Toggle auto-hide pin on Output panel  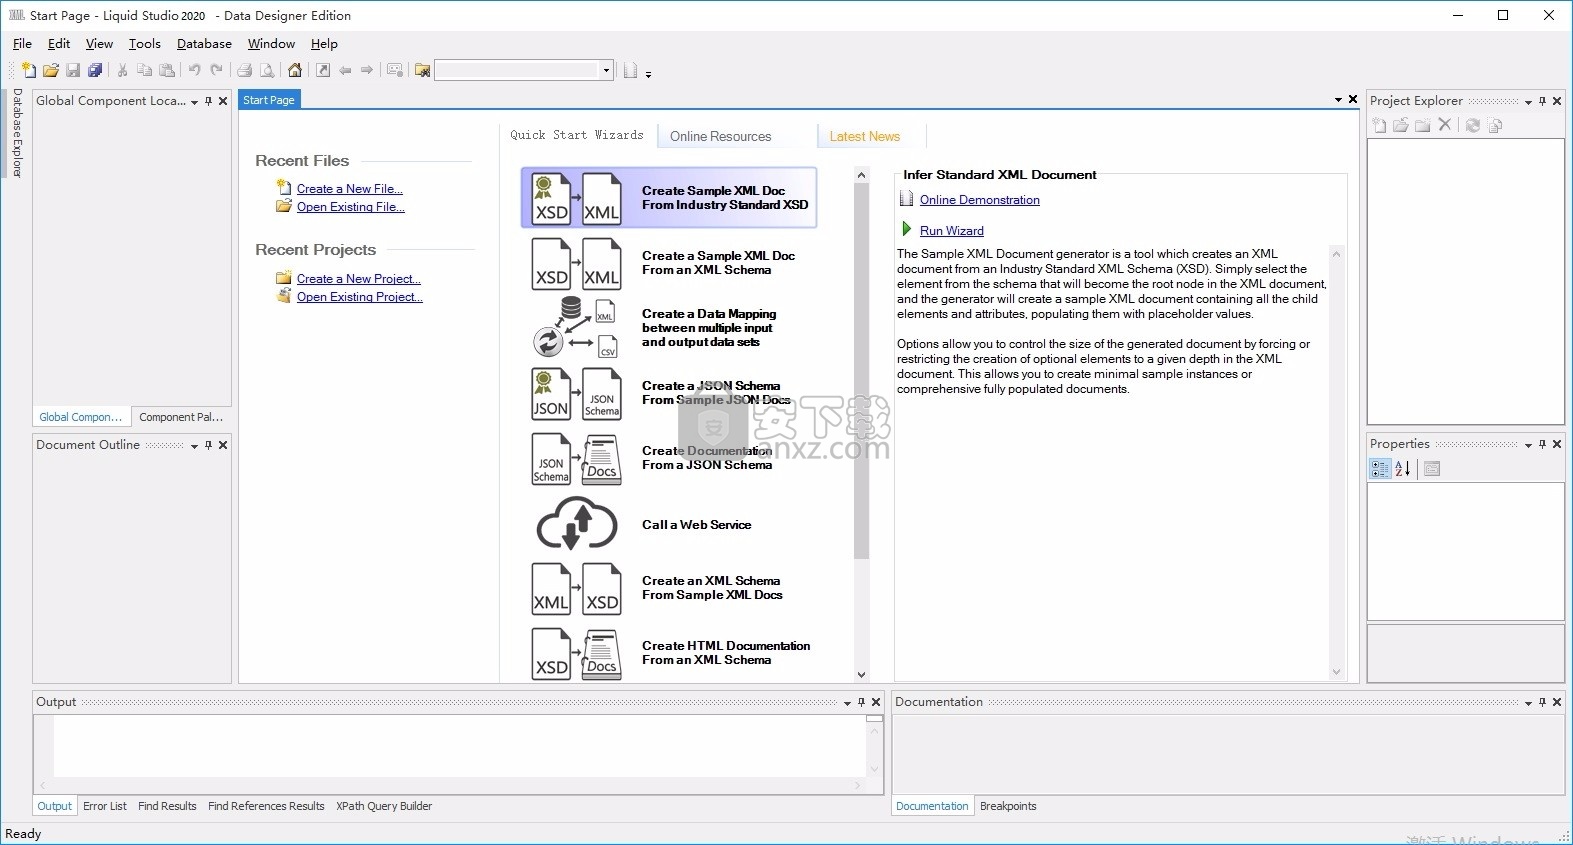[861, 702]
